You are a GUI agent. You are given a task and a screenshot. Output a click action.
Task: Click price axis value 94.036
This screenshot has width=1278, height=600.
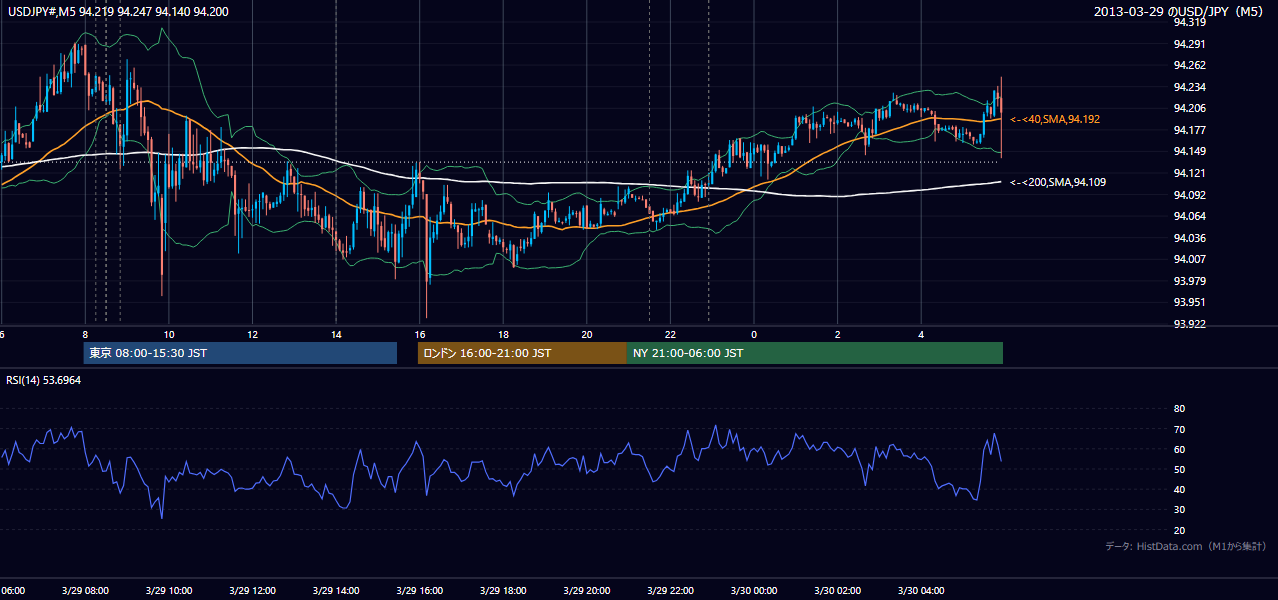coord(1189,238)
